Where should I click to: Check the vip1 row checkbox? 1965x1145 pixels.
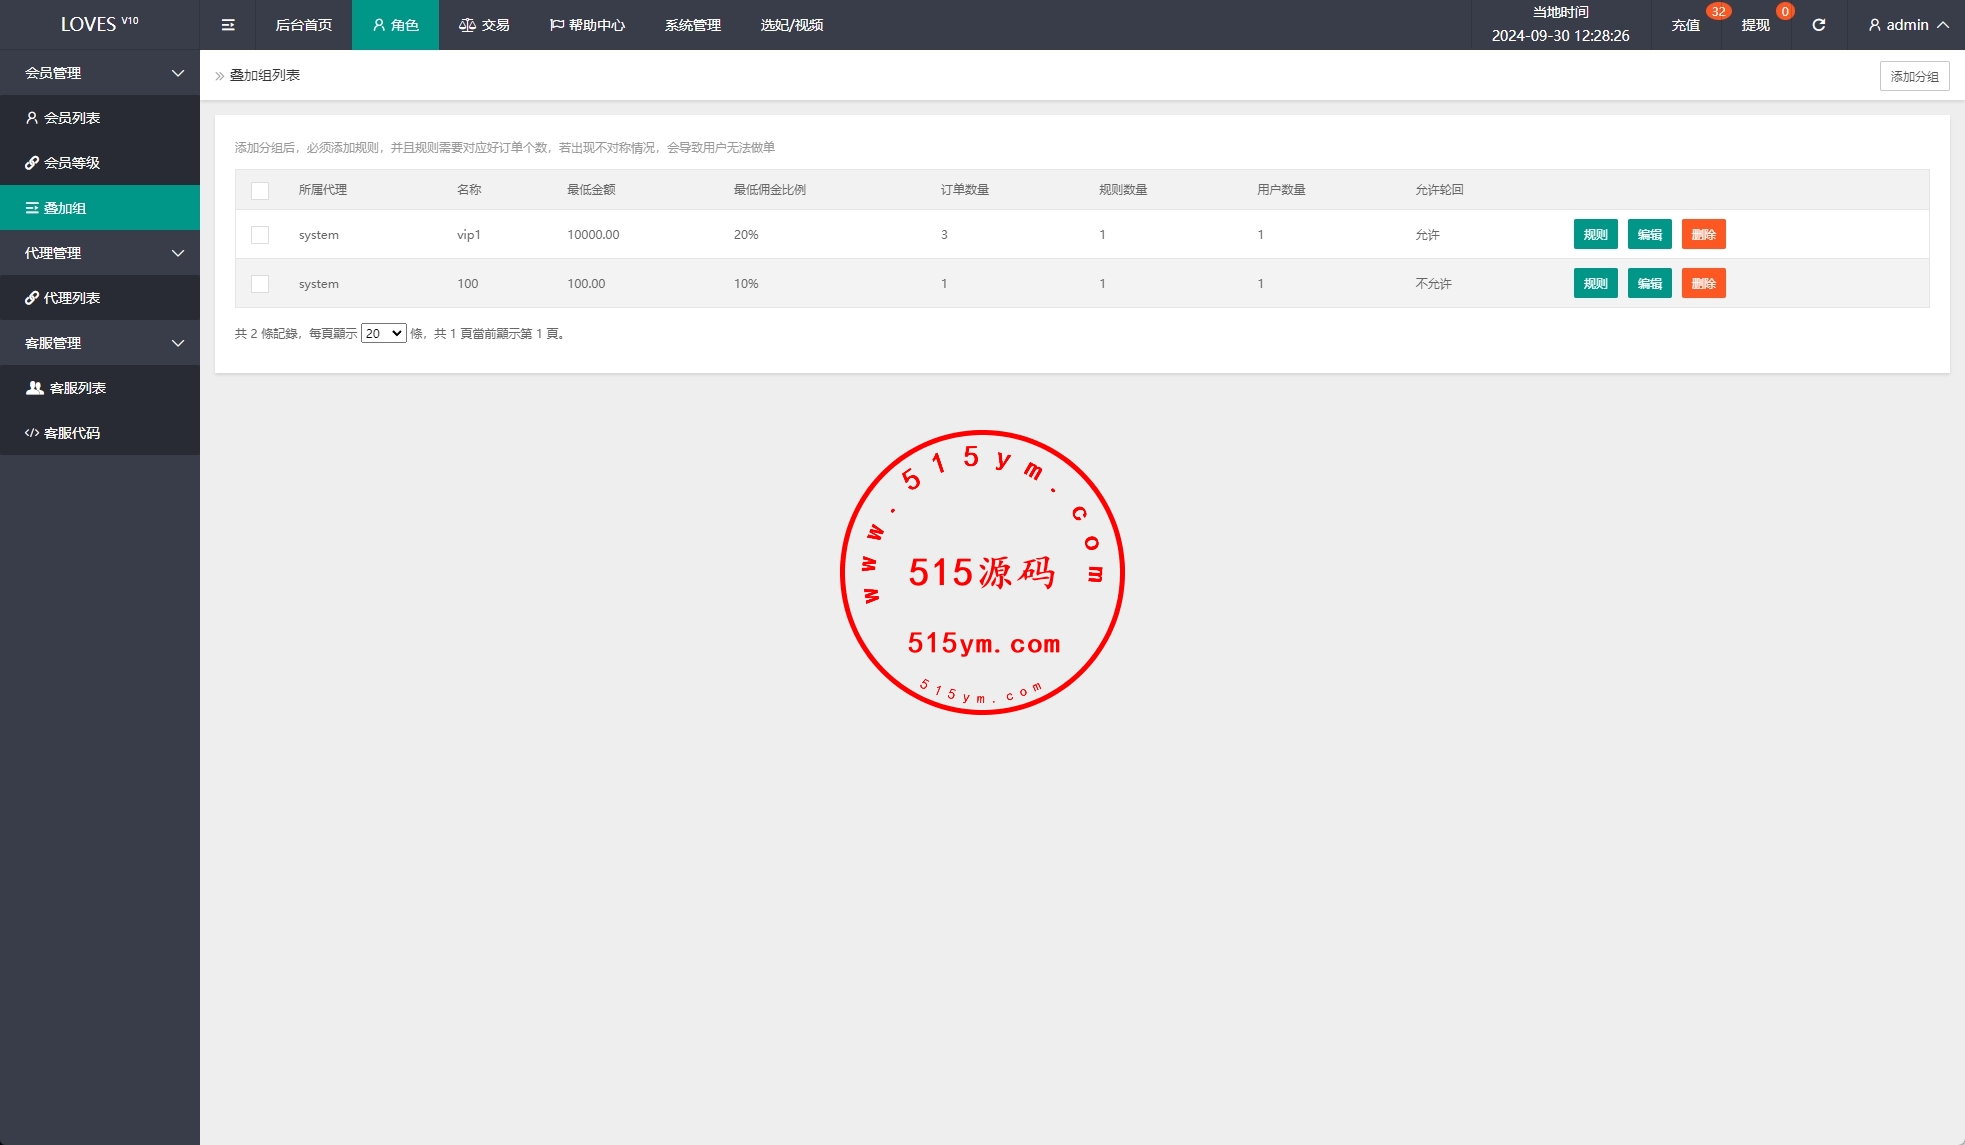pos(260,235)
